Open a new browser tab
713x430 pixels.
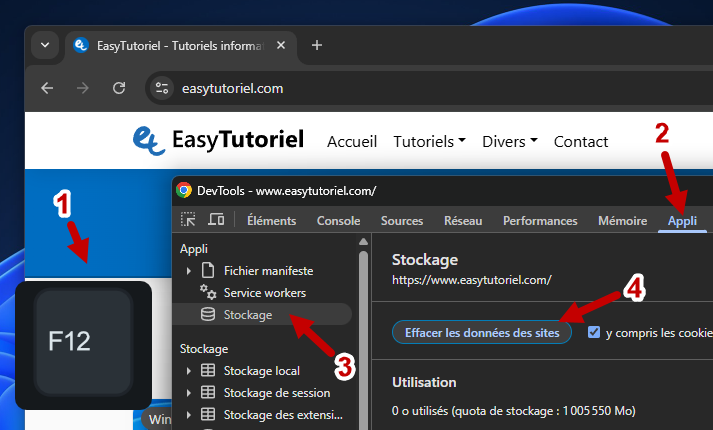tap(317, 45)
